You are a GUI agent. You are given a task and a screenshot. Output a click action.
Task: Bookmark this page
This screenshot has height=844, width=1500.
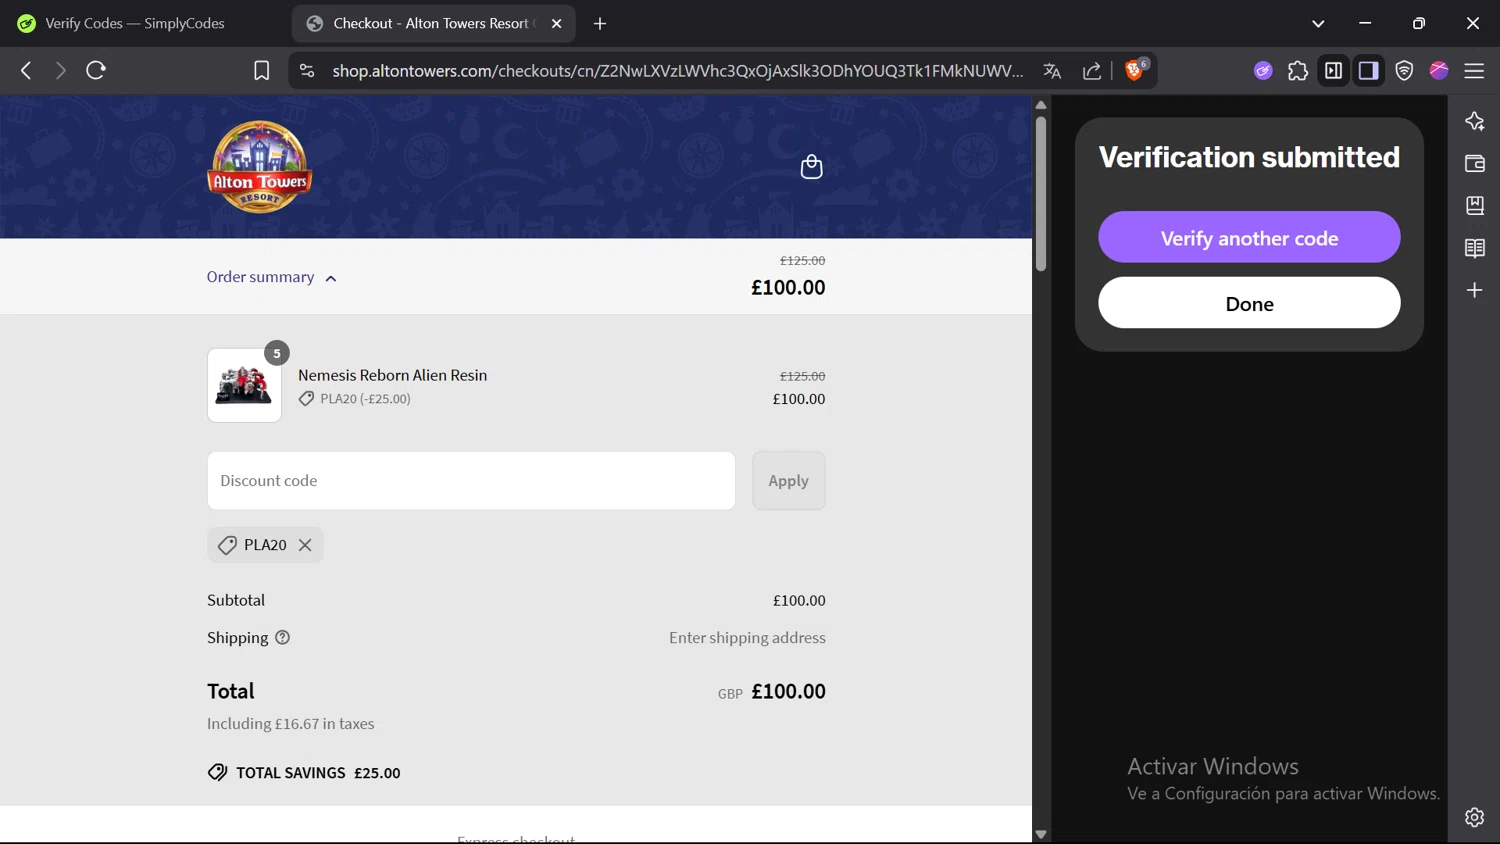click(x=261, y=71)
